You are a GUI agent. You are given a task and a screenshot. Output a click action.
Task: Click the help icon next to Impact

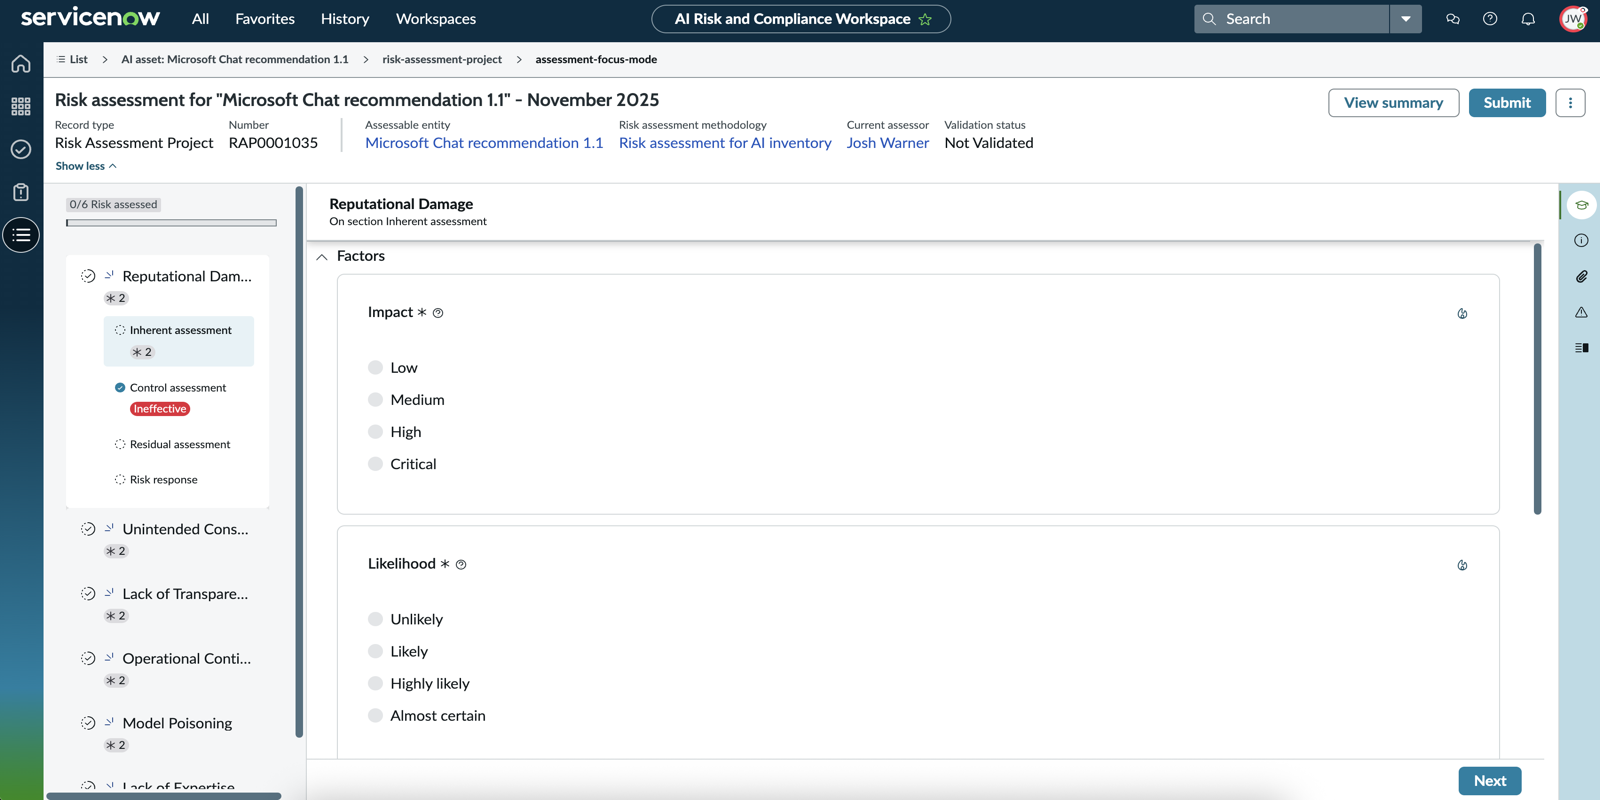point(438,313)
